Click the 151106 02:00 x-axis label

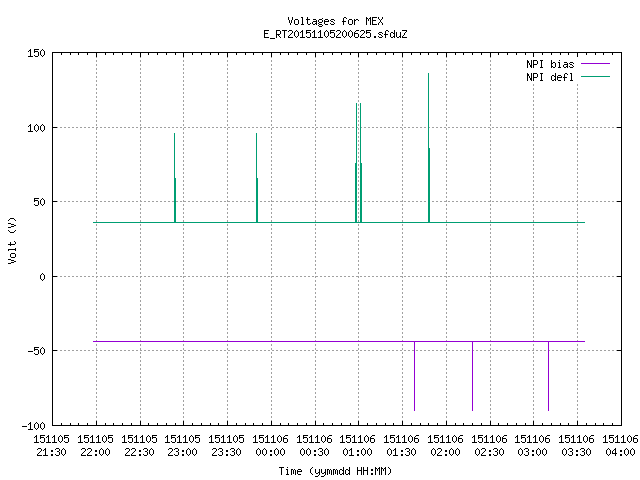tap(445, 446)
